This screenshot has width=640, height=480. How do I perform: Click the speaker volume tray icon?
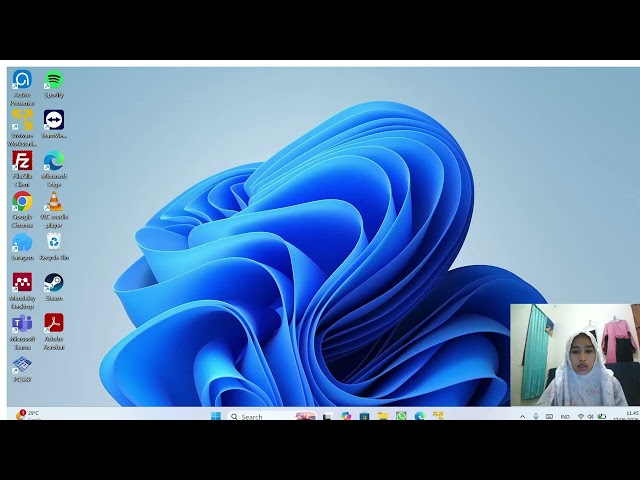tap(590, 416)
